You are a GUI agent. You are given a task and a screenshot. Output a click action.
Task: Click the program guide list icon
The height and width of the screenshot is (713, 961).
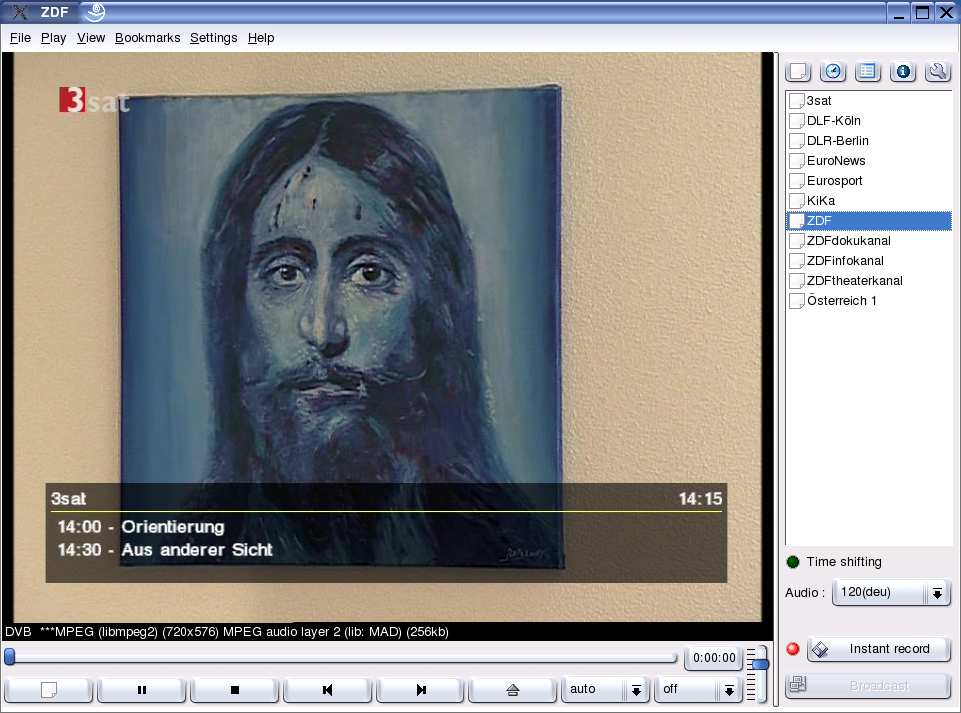pos(867,72)
